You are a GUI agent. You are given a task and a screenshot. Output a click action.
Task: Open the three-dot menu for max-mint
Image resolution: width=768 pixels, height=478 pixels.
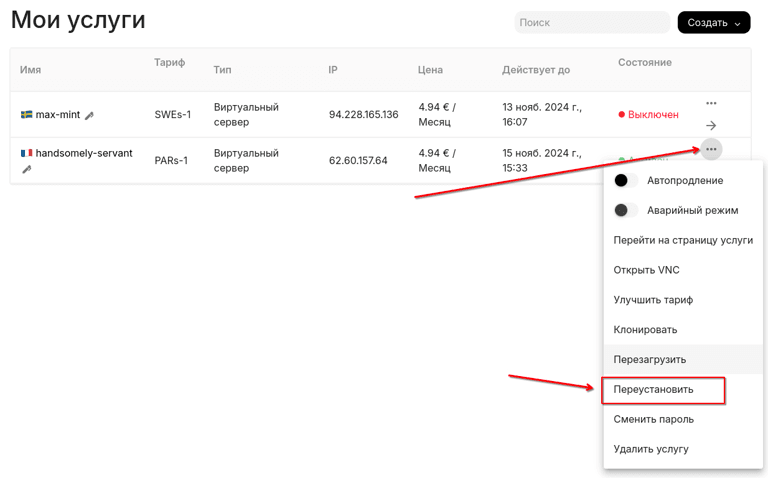(711, 103)
